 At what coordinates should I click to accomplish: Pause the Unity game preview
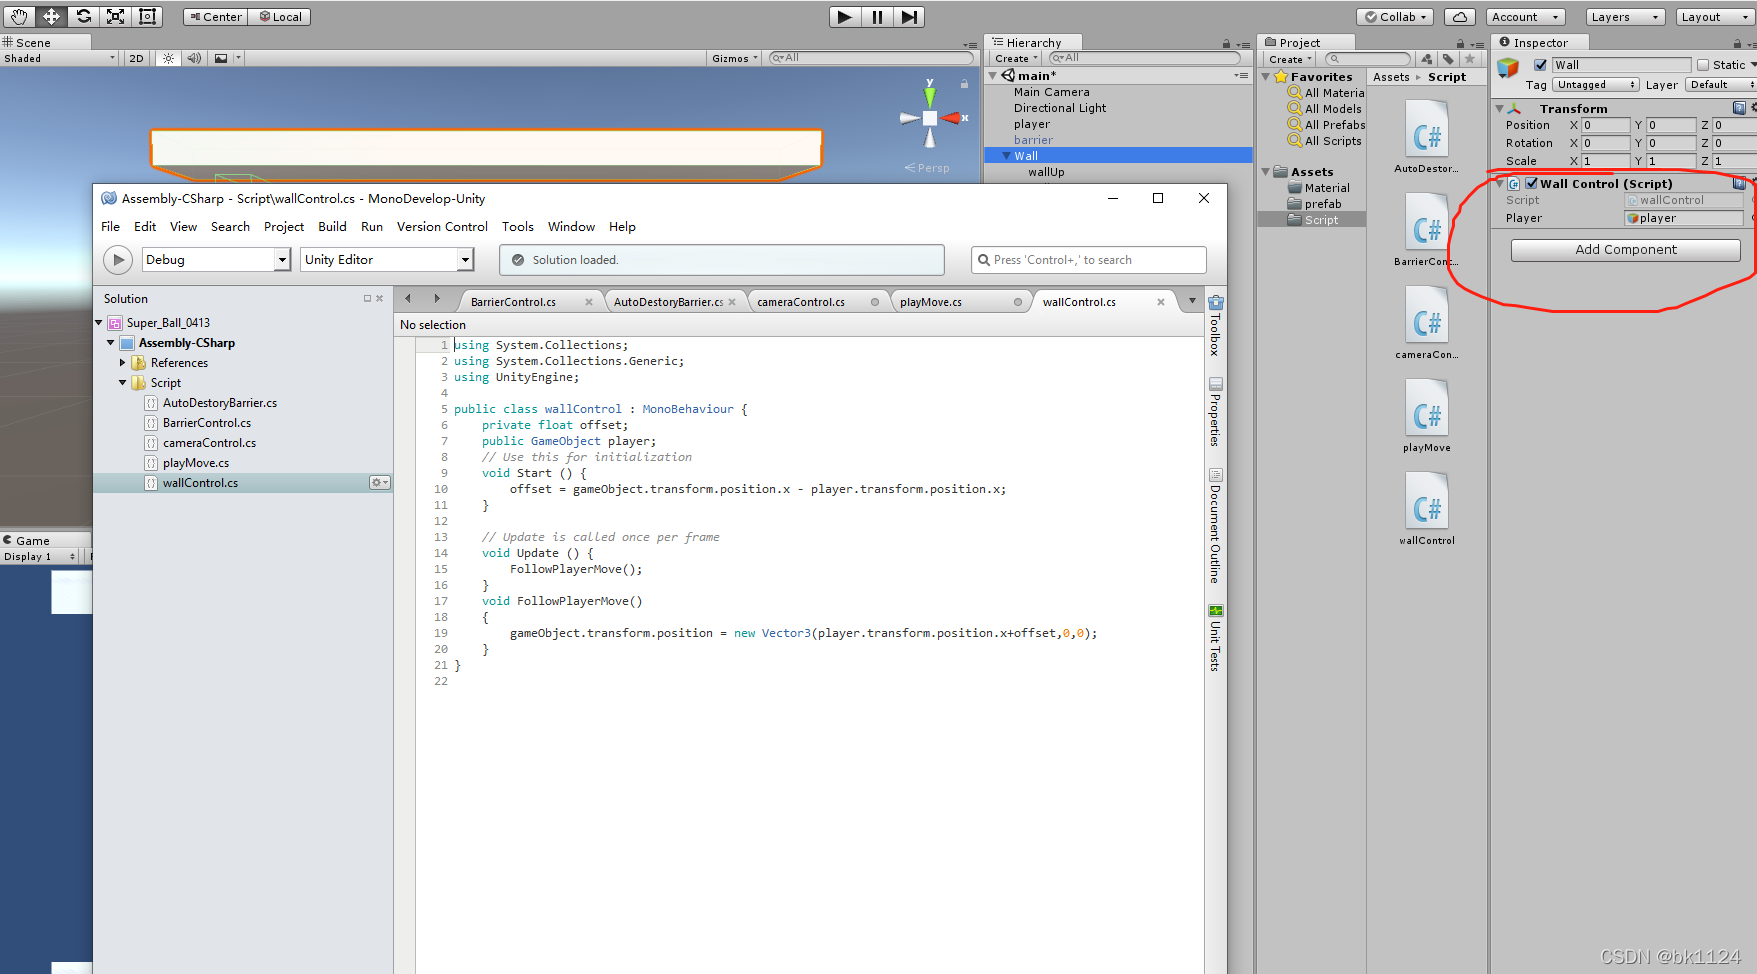pyautogui.click(x=877, y=16)
